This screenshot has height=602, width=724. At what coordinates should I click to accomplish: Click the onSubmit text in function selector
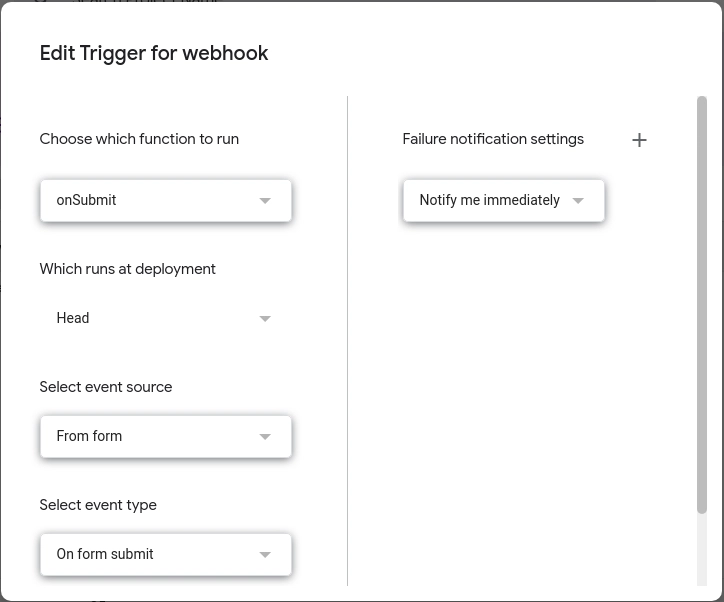click(x=86, y=200)
